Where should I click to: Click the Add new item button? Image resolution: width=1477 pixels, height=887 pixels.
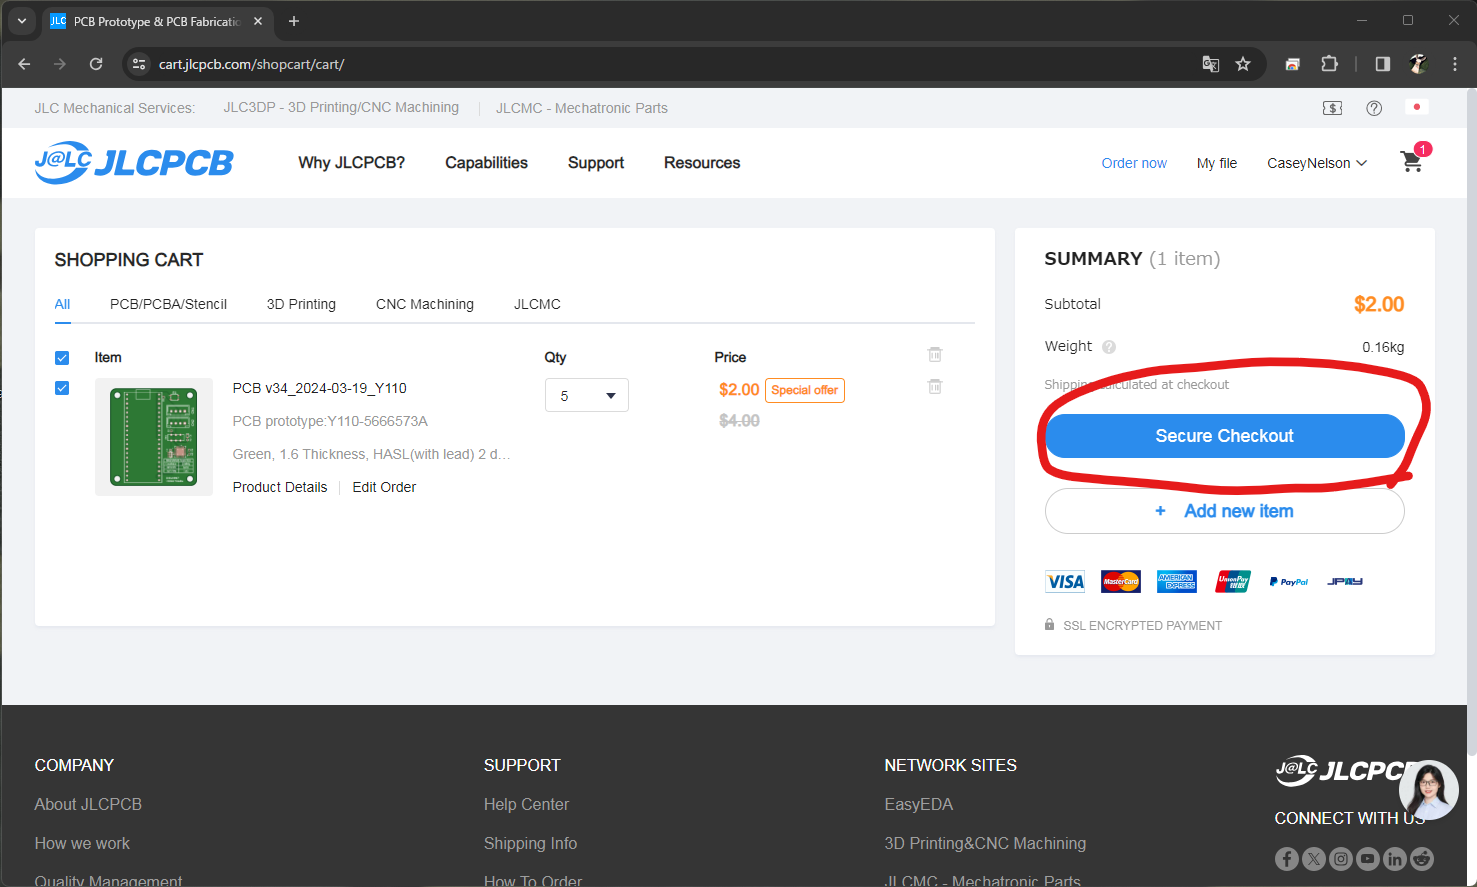pyautogui.click(x=1224, y=511)
